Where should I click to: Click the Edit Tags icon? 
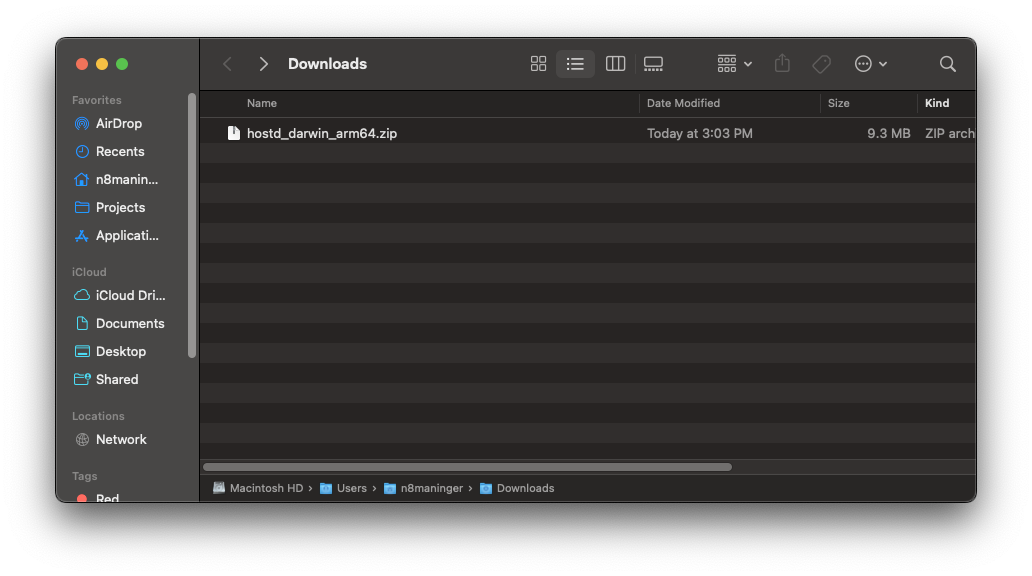(821, 64)
